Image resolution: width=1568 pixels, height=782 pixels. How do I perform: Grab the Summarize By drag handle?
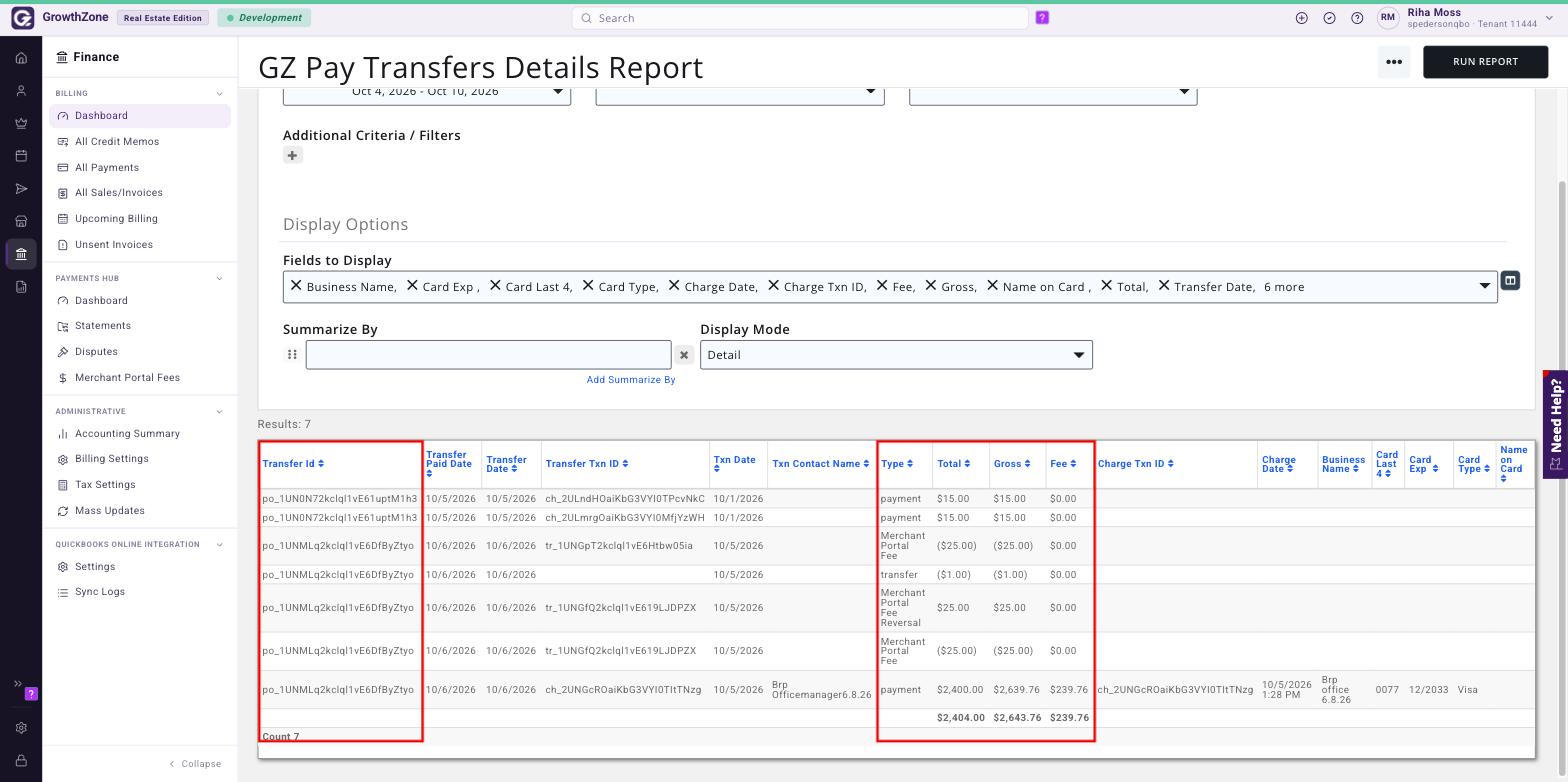292,355
